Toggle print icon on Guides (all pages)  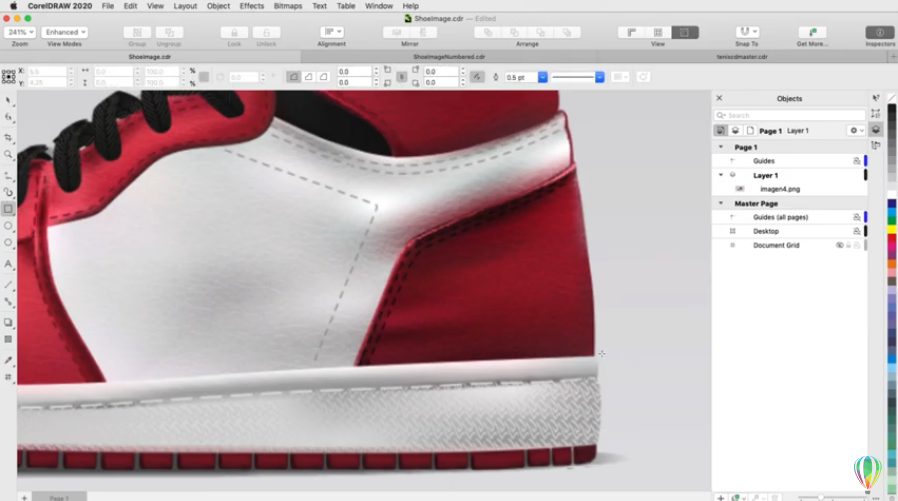(857, 217)
